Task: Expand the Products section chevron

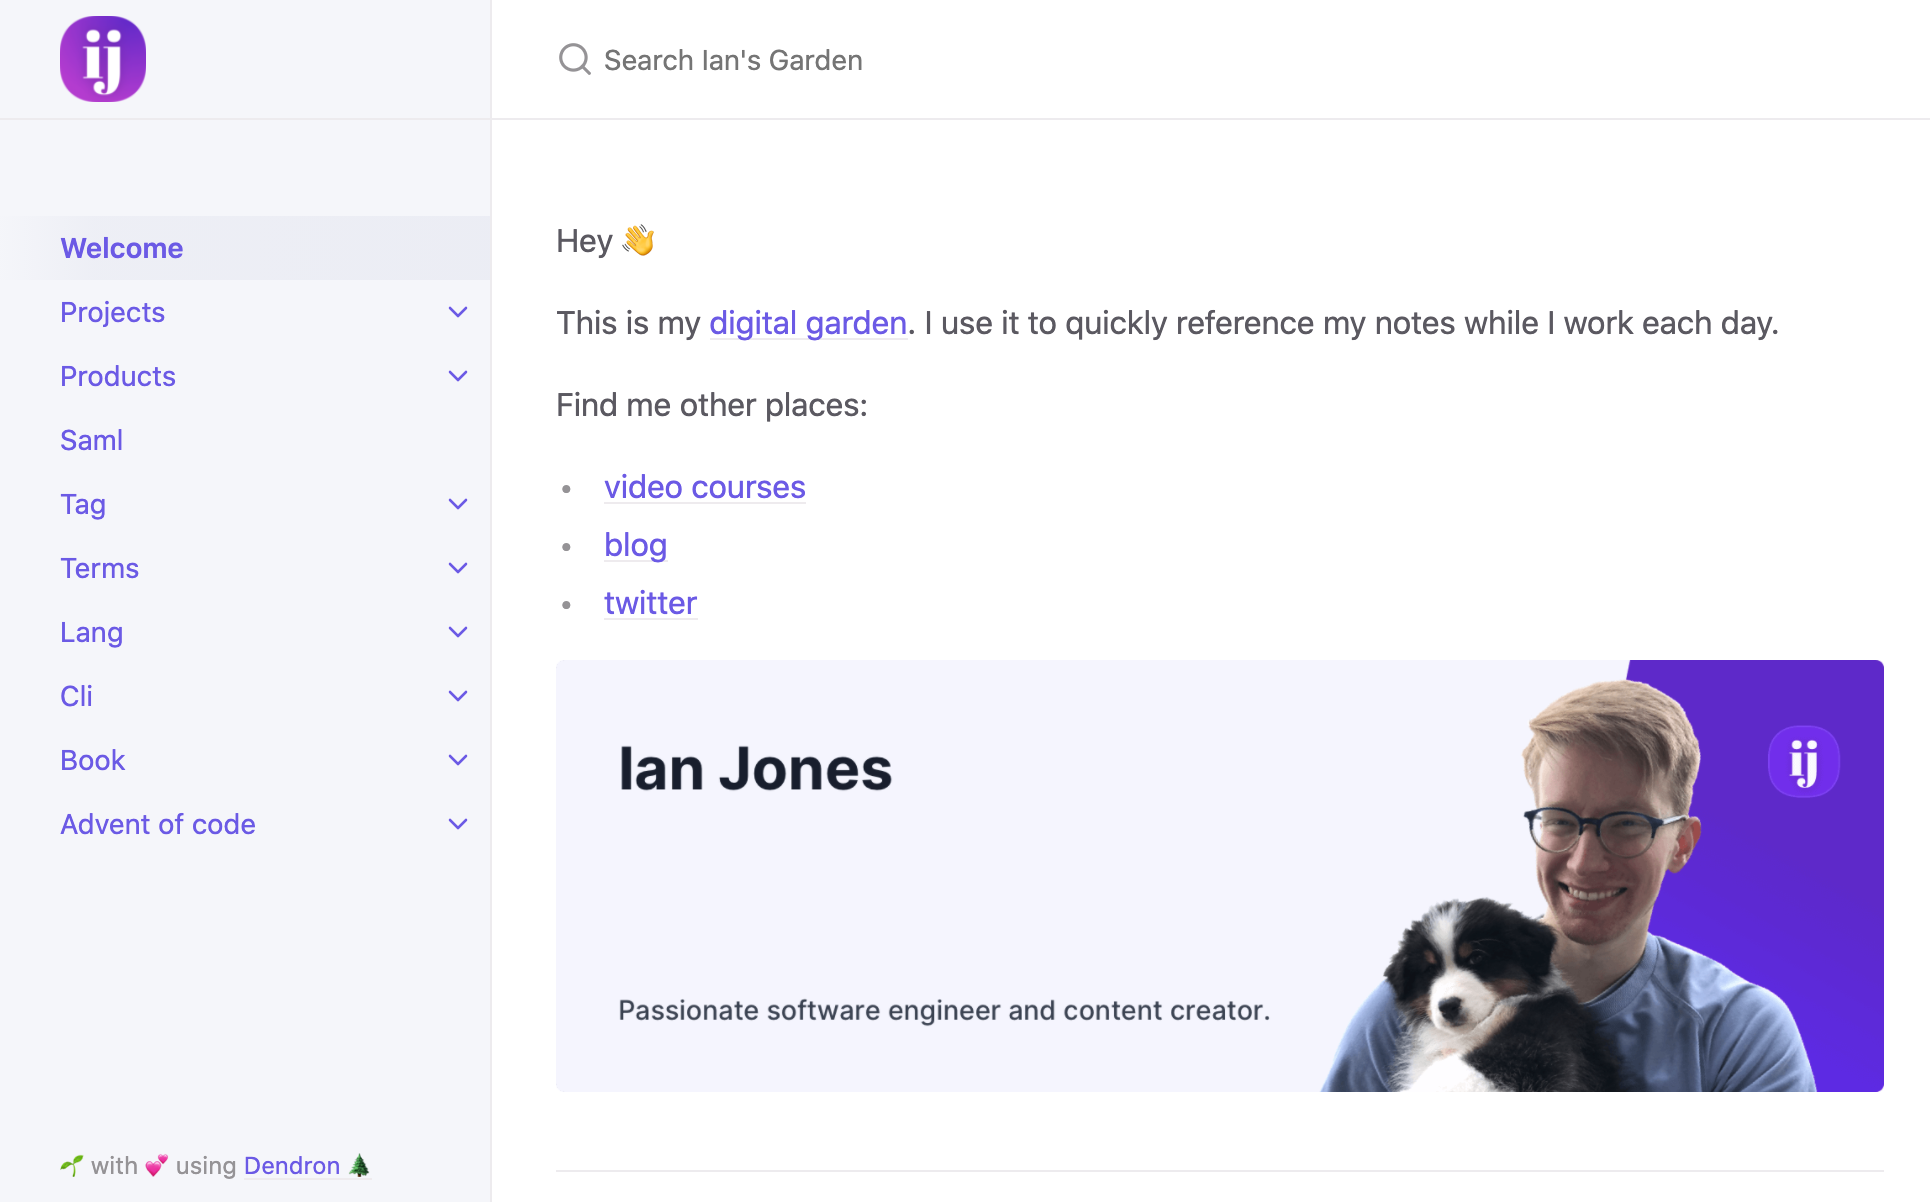Action: click(x=458, y=376)
